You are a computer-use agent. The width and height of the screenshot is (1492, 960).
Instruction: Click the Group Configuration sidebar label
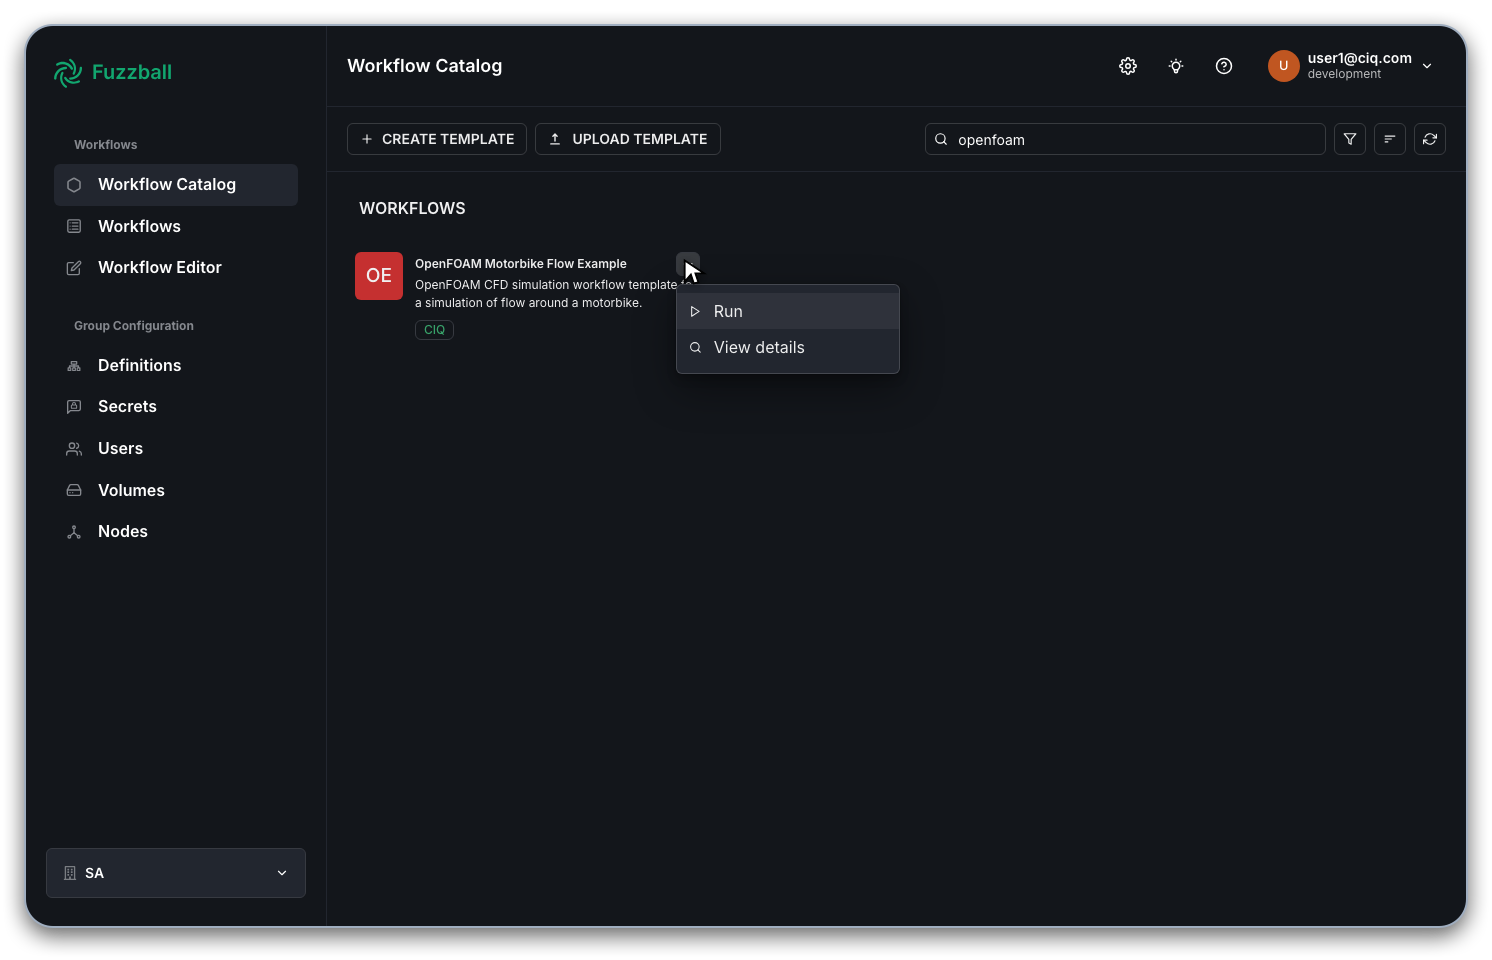pyautogui.click(x=134, y=326)
